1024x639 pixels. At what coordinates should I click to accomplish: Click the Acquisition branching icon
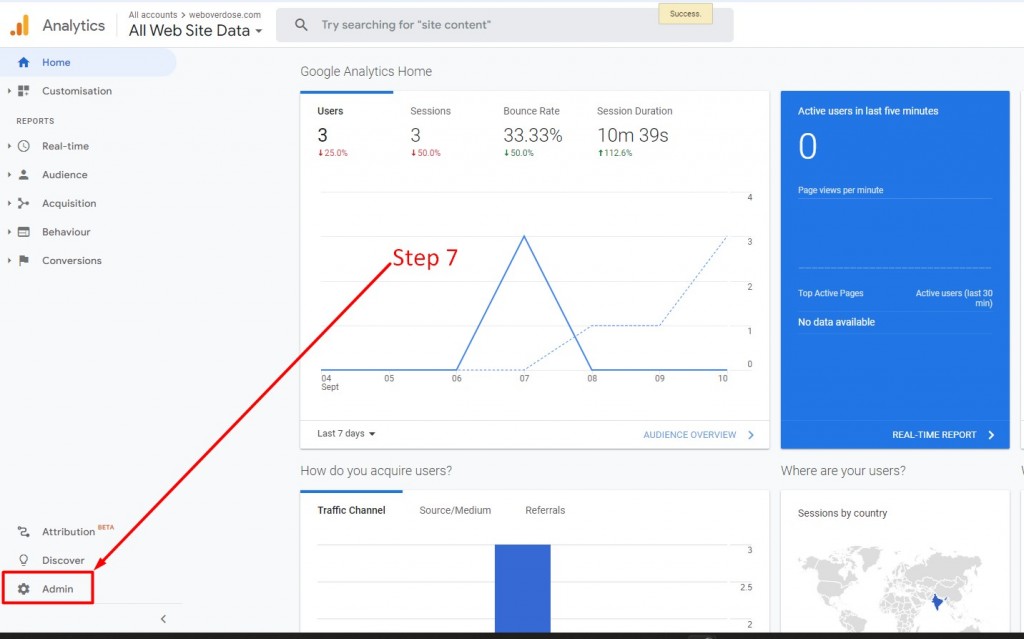coord(24,203)
